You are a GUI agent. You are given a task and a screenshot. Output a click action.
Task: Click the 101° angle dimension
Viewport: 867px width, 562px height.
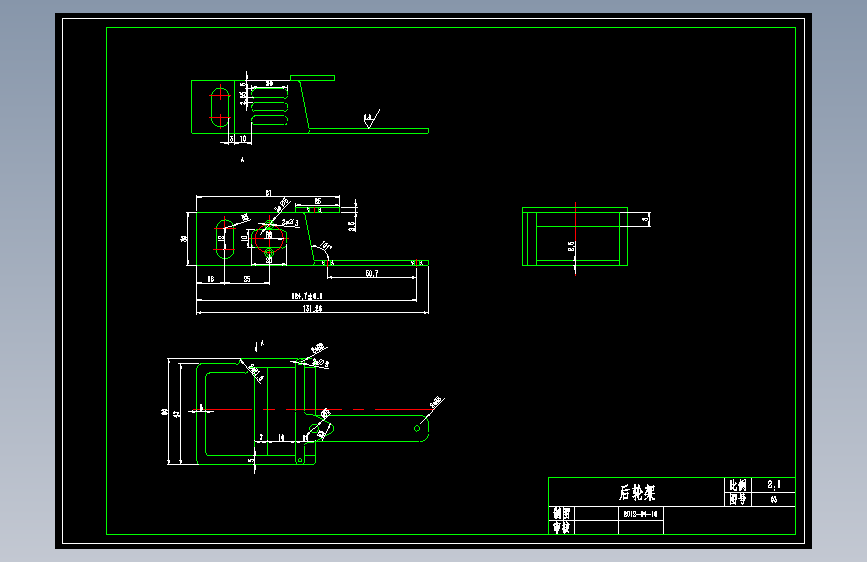click(x=326, y=244)
